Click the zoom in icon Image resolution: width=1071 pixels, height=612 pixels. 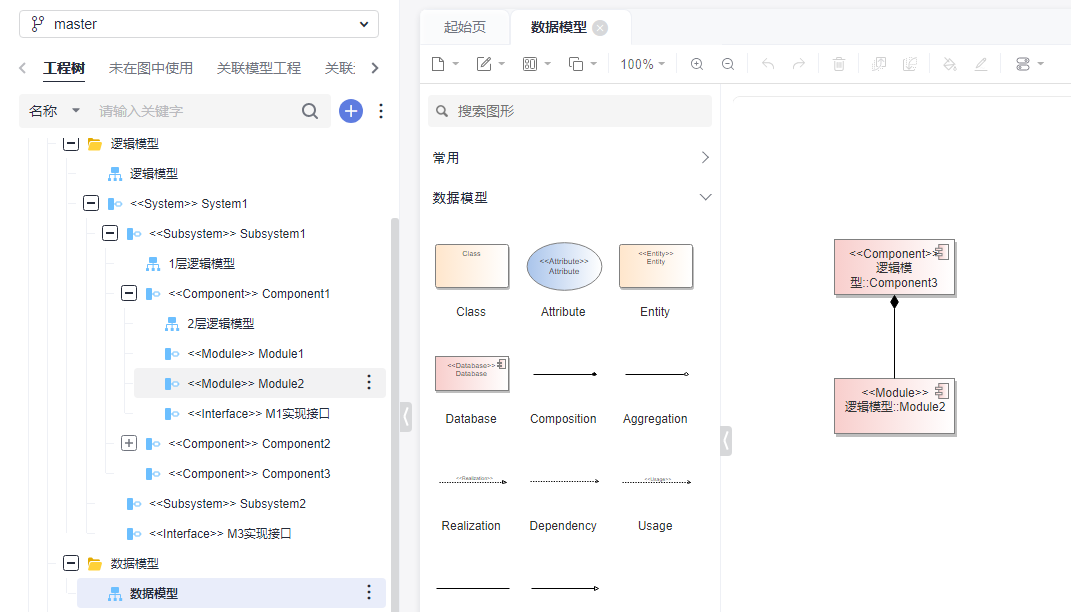pos(697,64)
